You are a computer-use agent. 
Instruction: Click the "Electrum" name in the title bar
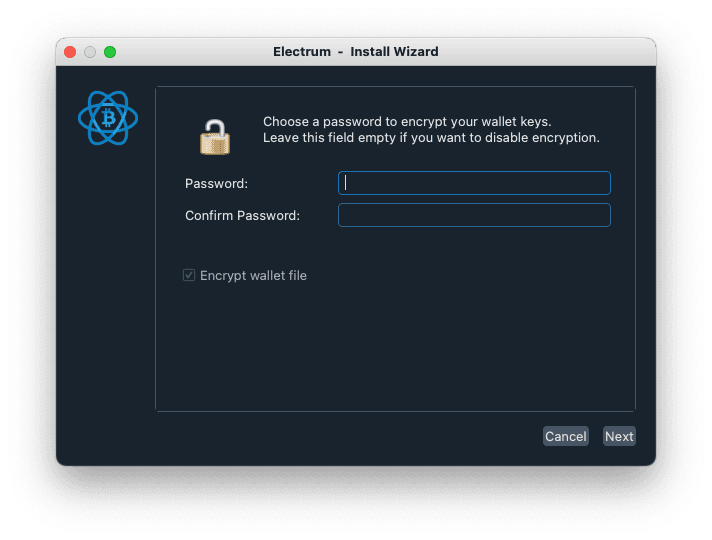[301, 52]
